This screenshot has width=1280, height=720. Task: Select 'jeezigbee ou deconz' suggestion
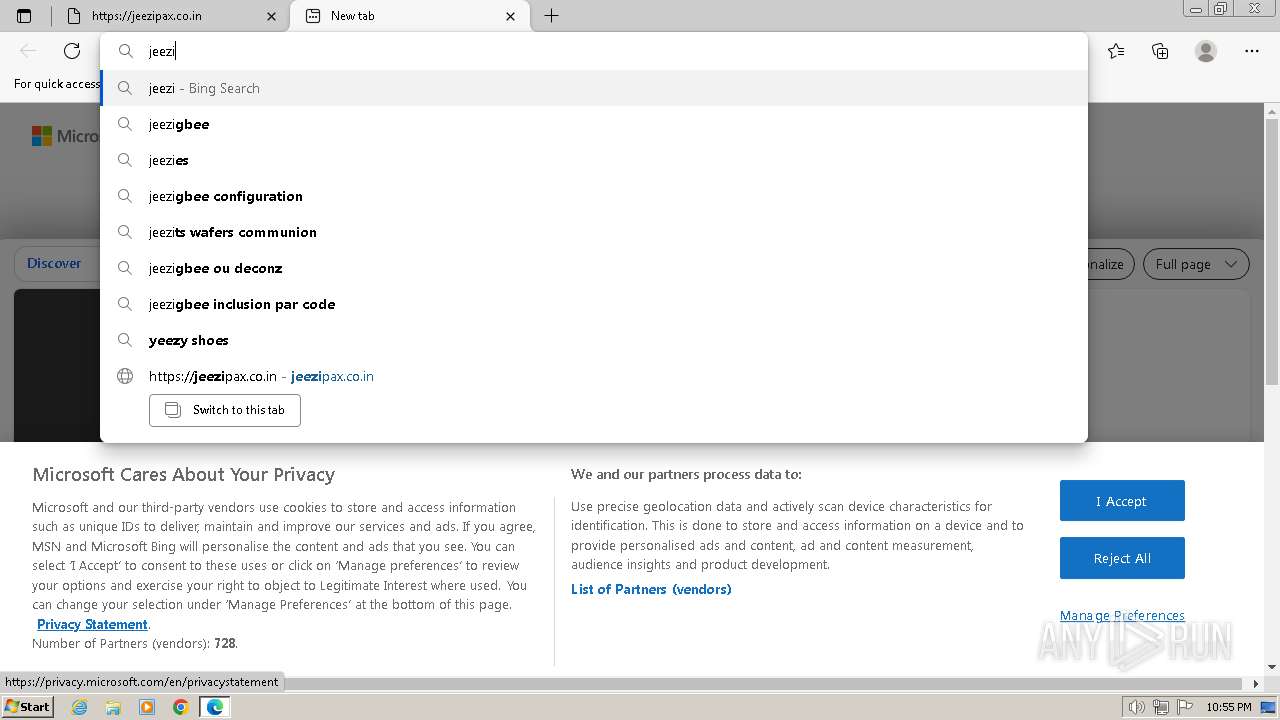pos(594,268)
